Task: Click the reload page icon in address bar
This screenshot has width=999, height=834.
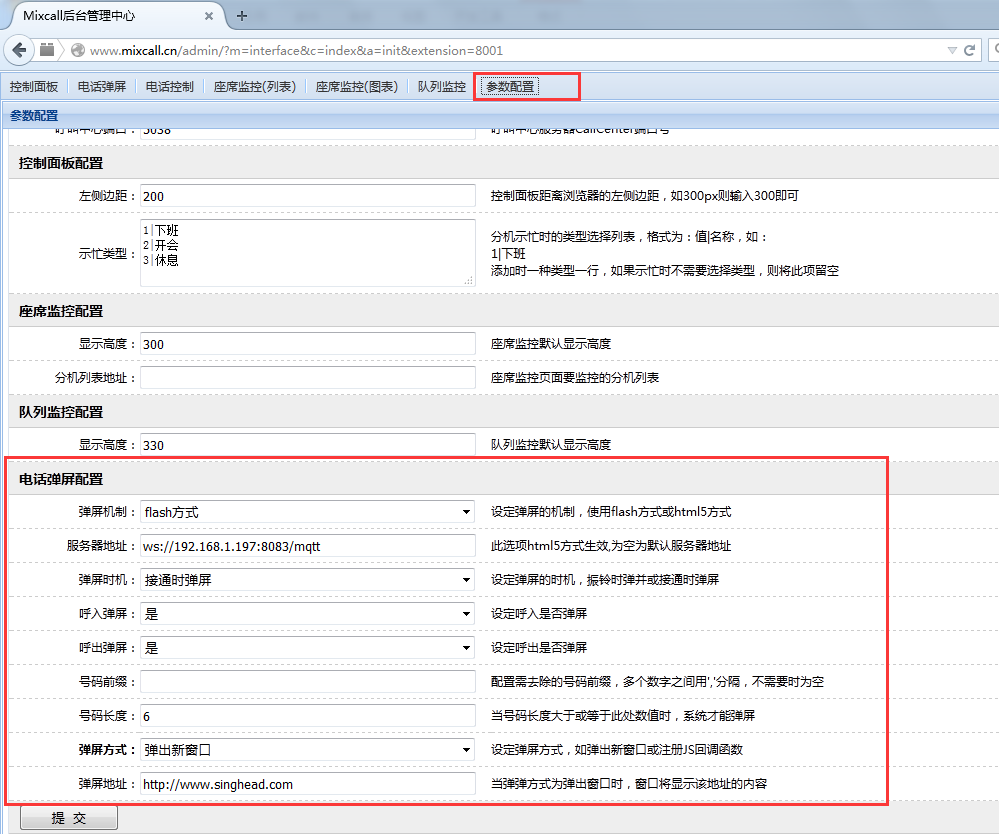Action: [x=969, y=50]
